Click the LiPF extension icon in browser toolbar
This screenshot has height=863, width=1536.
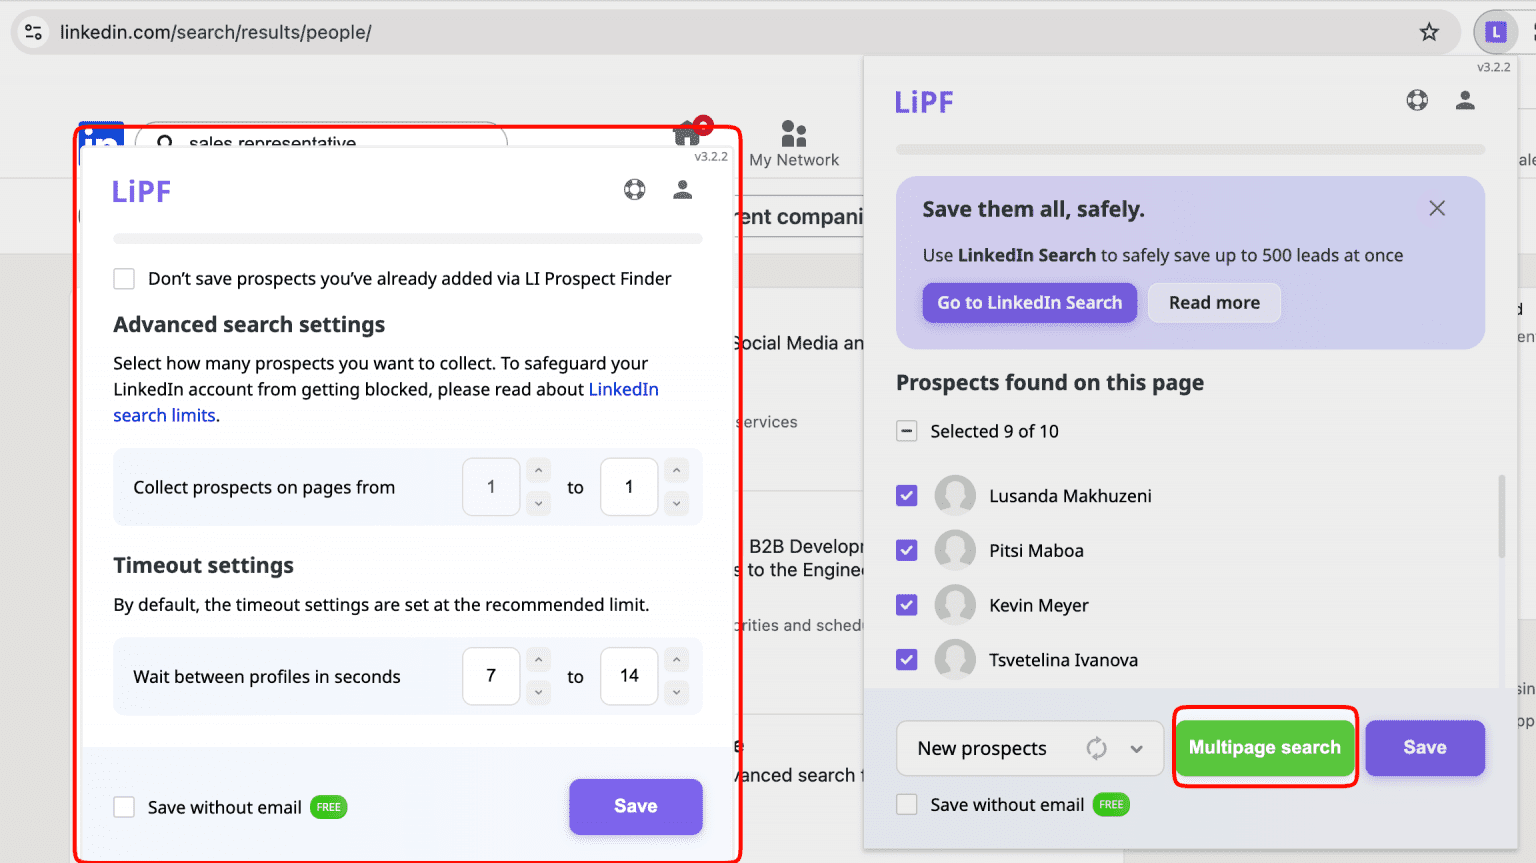tap(1495, 32)
